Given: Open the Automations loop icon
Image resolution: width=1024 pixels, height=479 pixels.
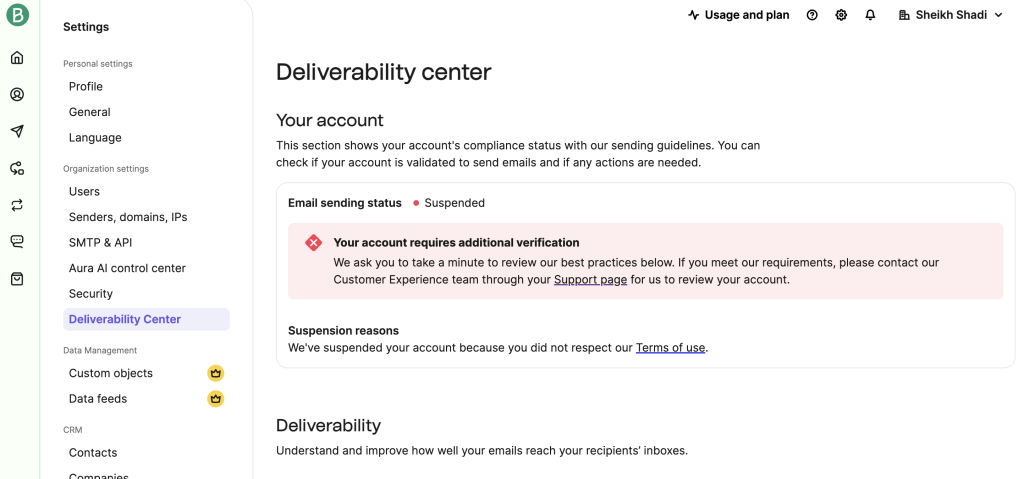Looking at the screenshot, I should pyautogui.click(x=17, y=205).
